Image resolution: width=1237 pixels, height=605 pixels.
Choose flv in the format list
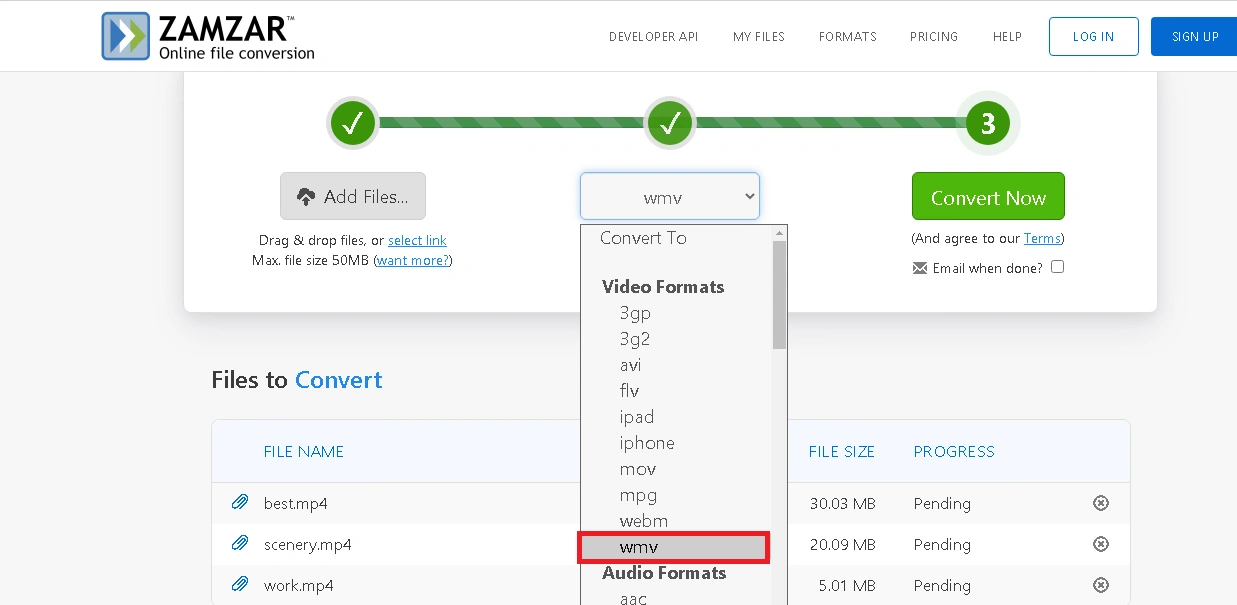pyautogui.click(x=629, y=391)
